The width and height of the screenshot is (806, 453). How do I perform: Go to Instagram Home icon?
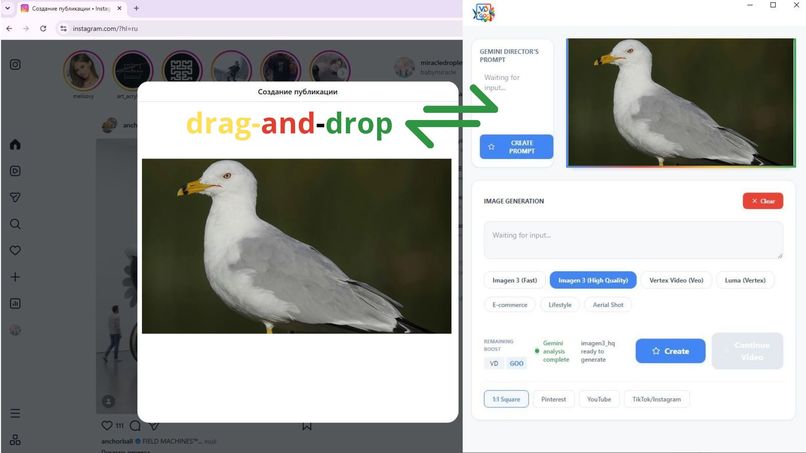[x=15, y=144]
